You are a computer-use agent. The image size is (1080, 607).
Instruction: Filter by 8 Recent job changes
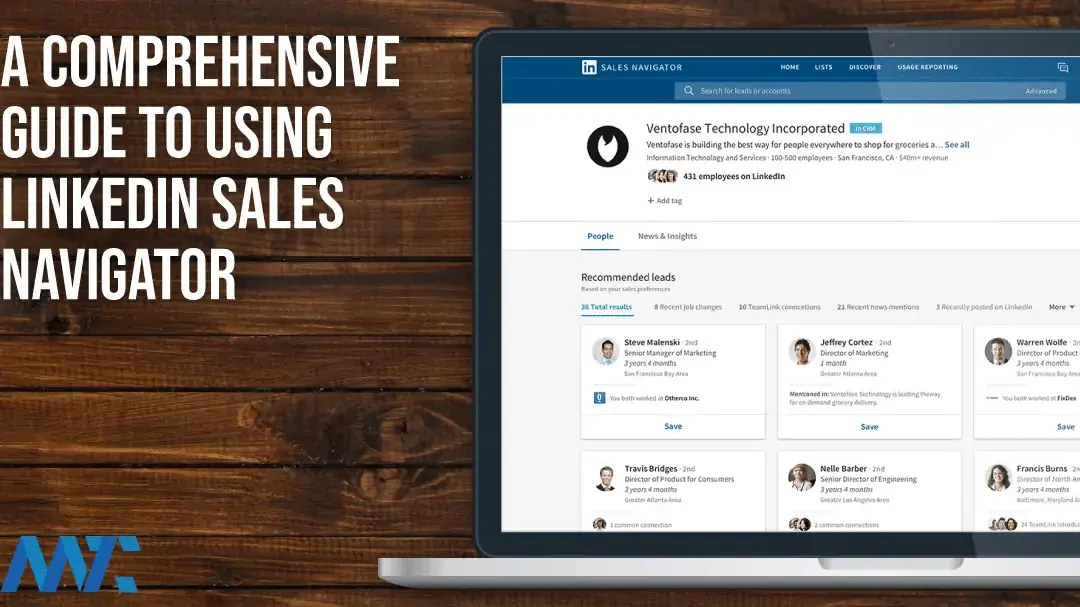coord(687,307)
